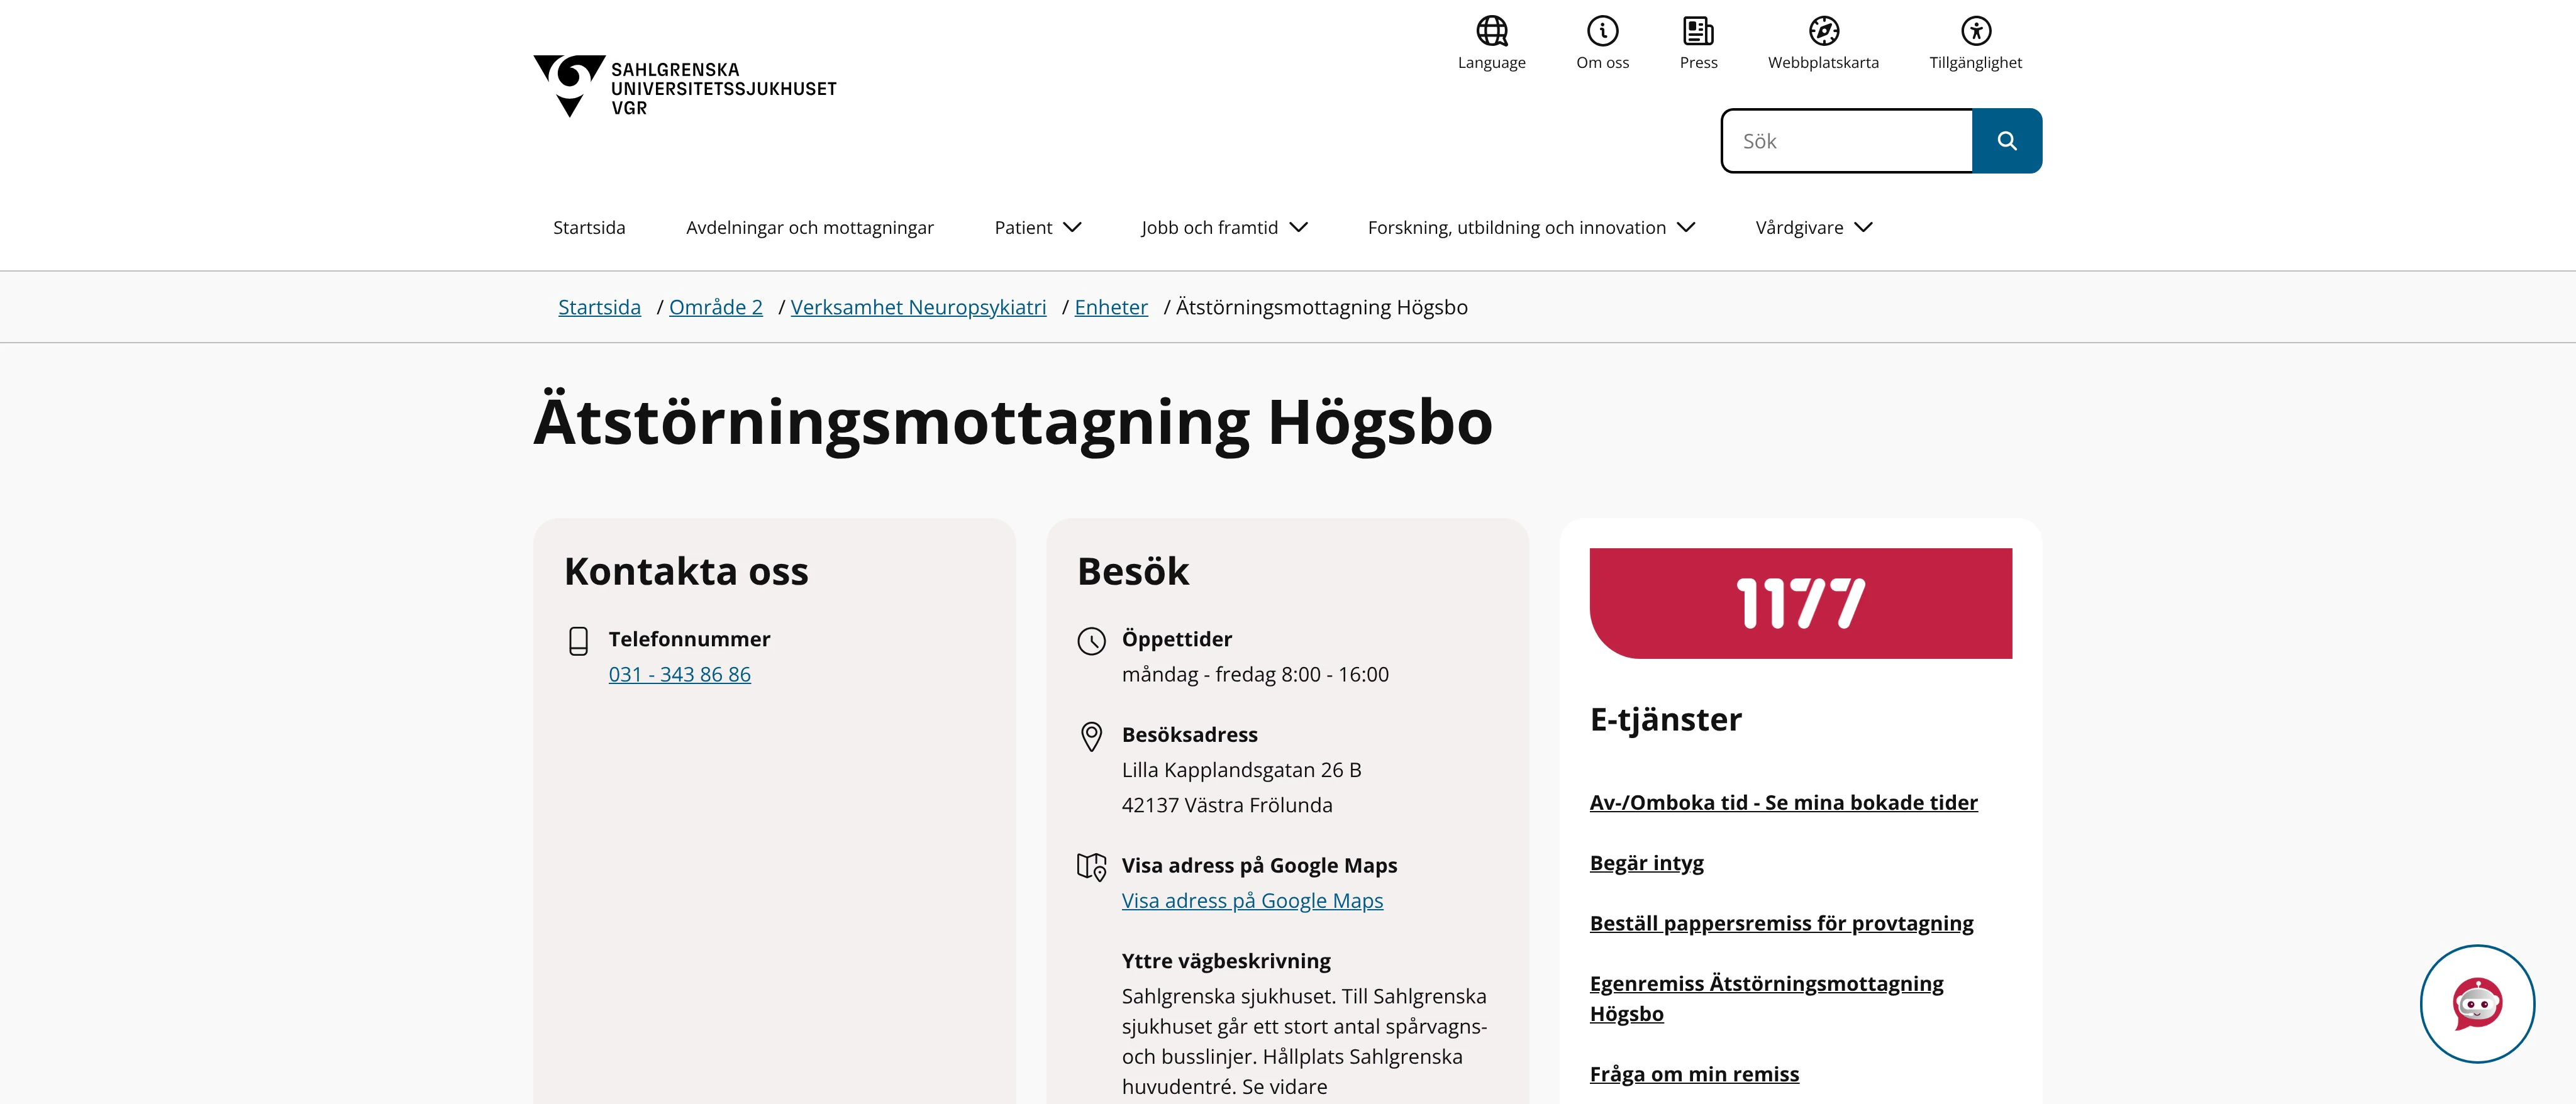2576x1104 pixels.
Task: Click the address Lilla Kapplandsgatan 26 B
Action: tap(1241, 770)
